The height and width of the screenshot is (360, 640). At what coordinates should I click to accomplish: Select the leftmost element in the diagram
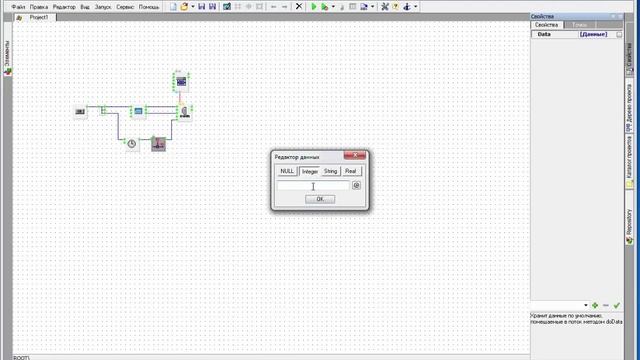point(80,111)
